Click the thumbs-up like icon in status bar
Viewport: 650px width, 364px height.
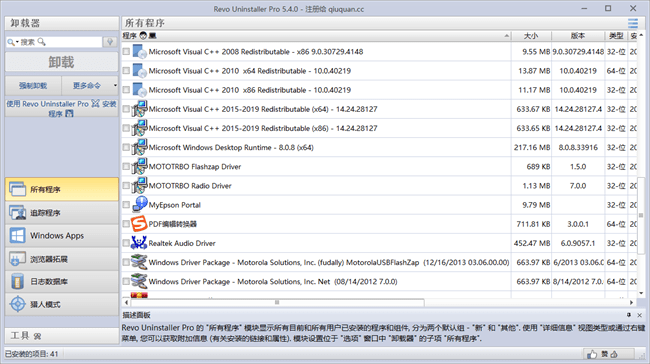pyautogui.click(x=592, y=354)
